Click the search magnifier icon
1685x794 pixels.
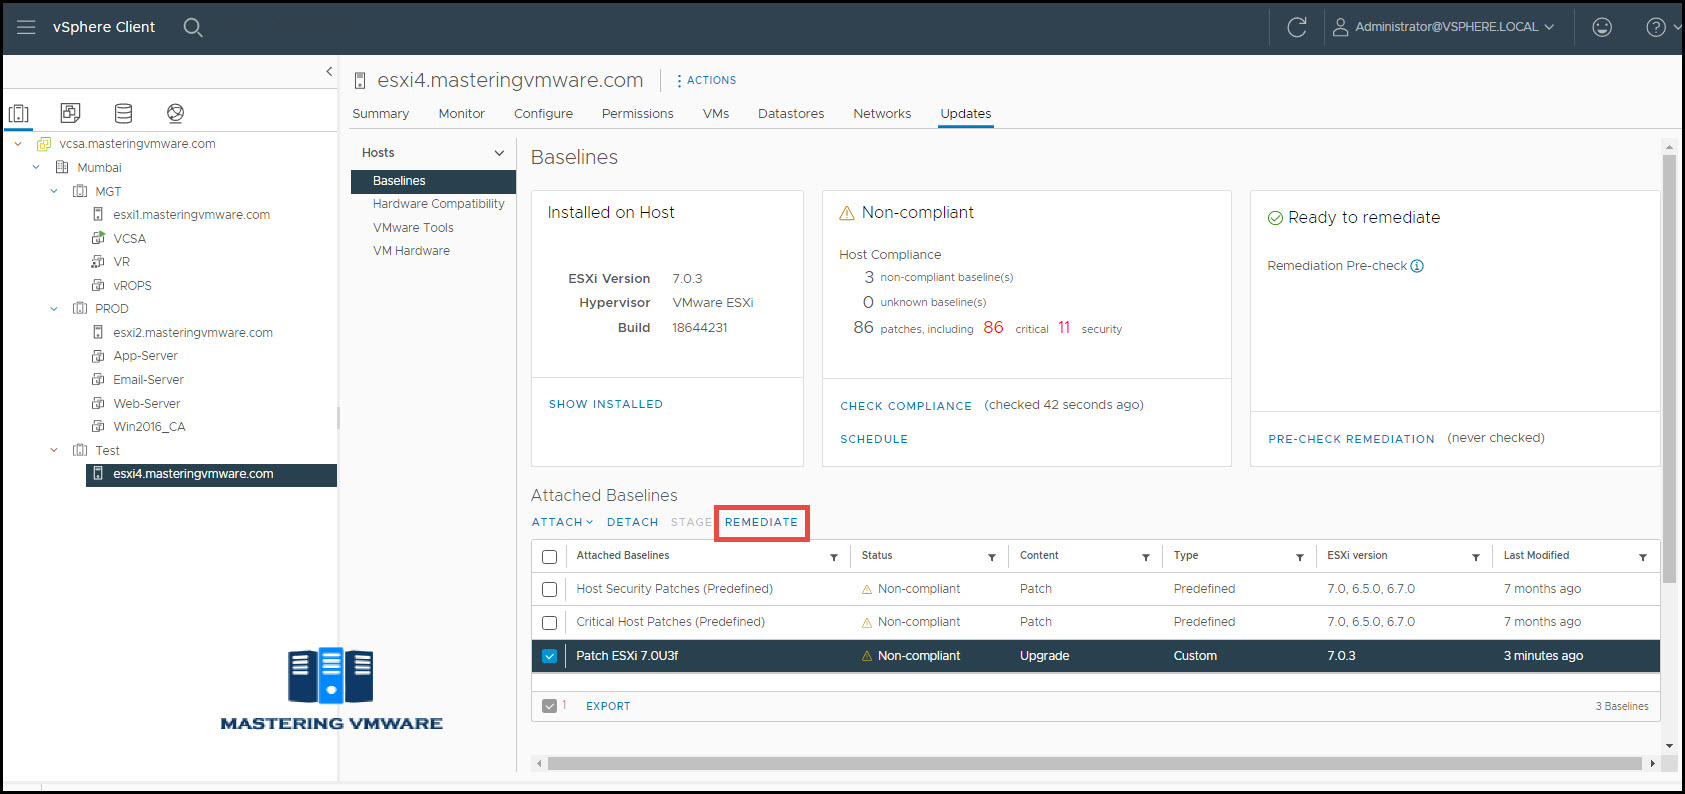tap(193, 27)
